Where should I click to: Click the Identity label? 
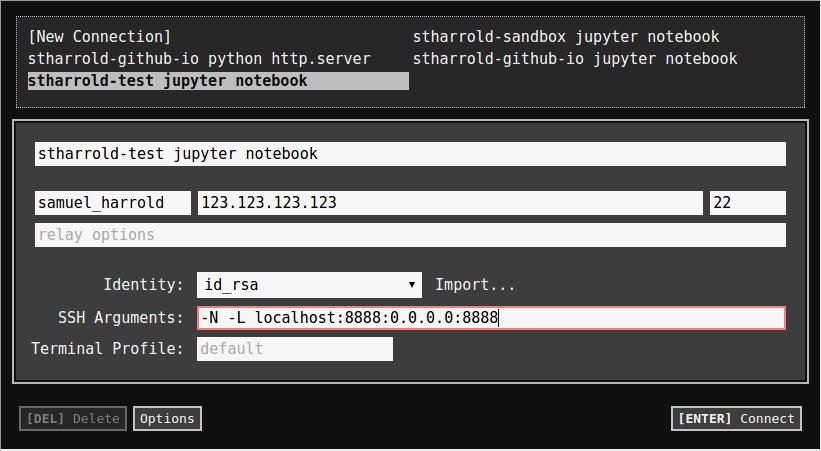pyautogui.click(x=143, y=285)
